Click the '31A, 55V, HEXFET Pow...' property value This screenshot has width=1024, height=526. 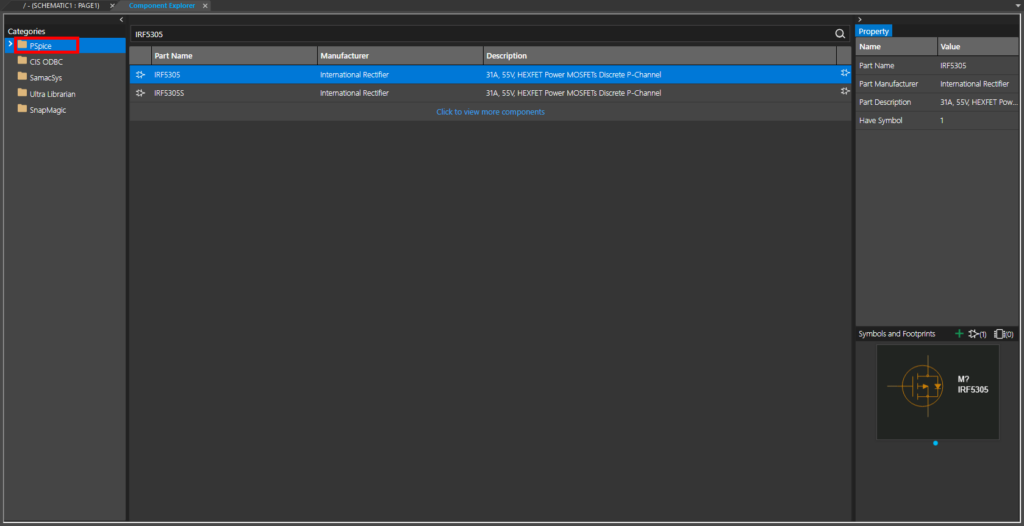pos(978,102)
